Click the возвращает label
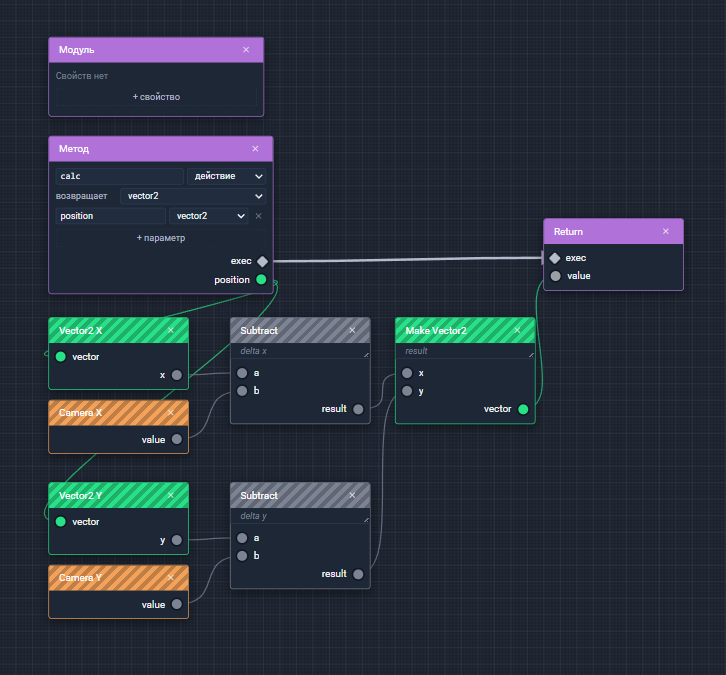The image size is (726, 675). tap(81, 196)
